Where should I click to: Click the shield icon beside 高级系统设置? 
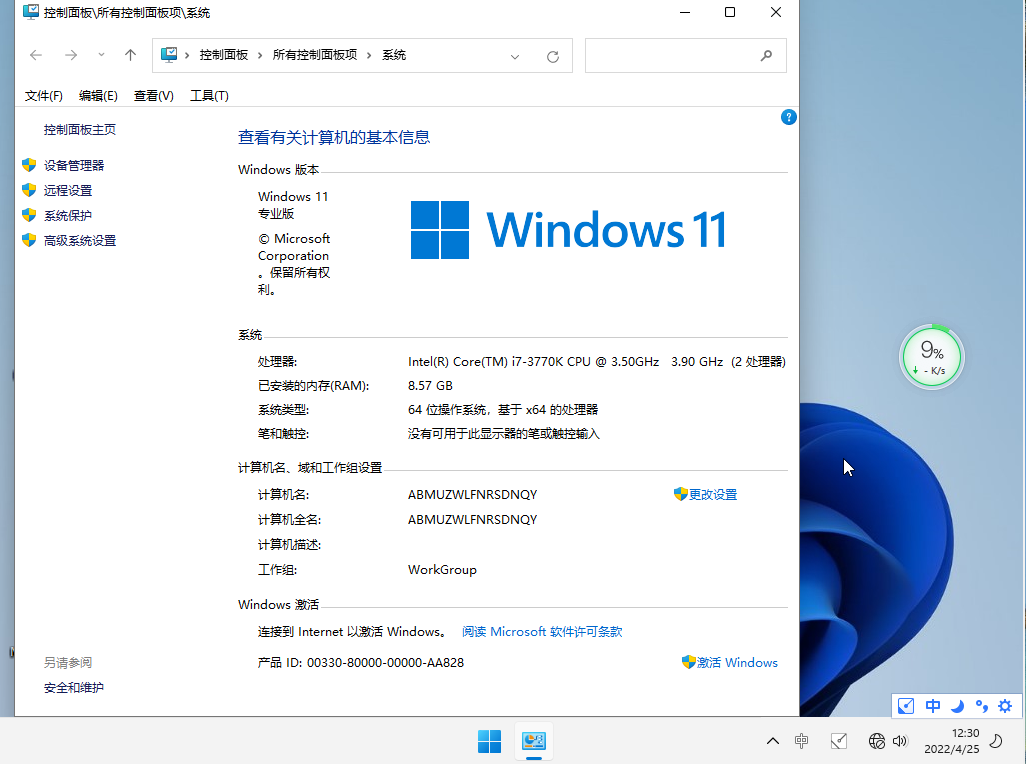point(29,240)
